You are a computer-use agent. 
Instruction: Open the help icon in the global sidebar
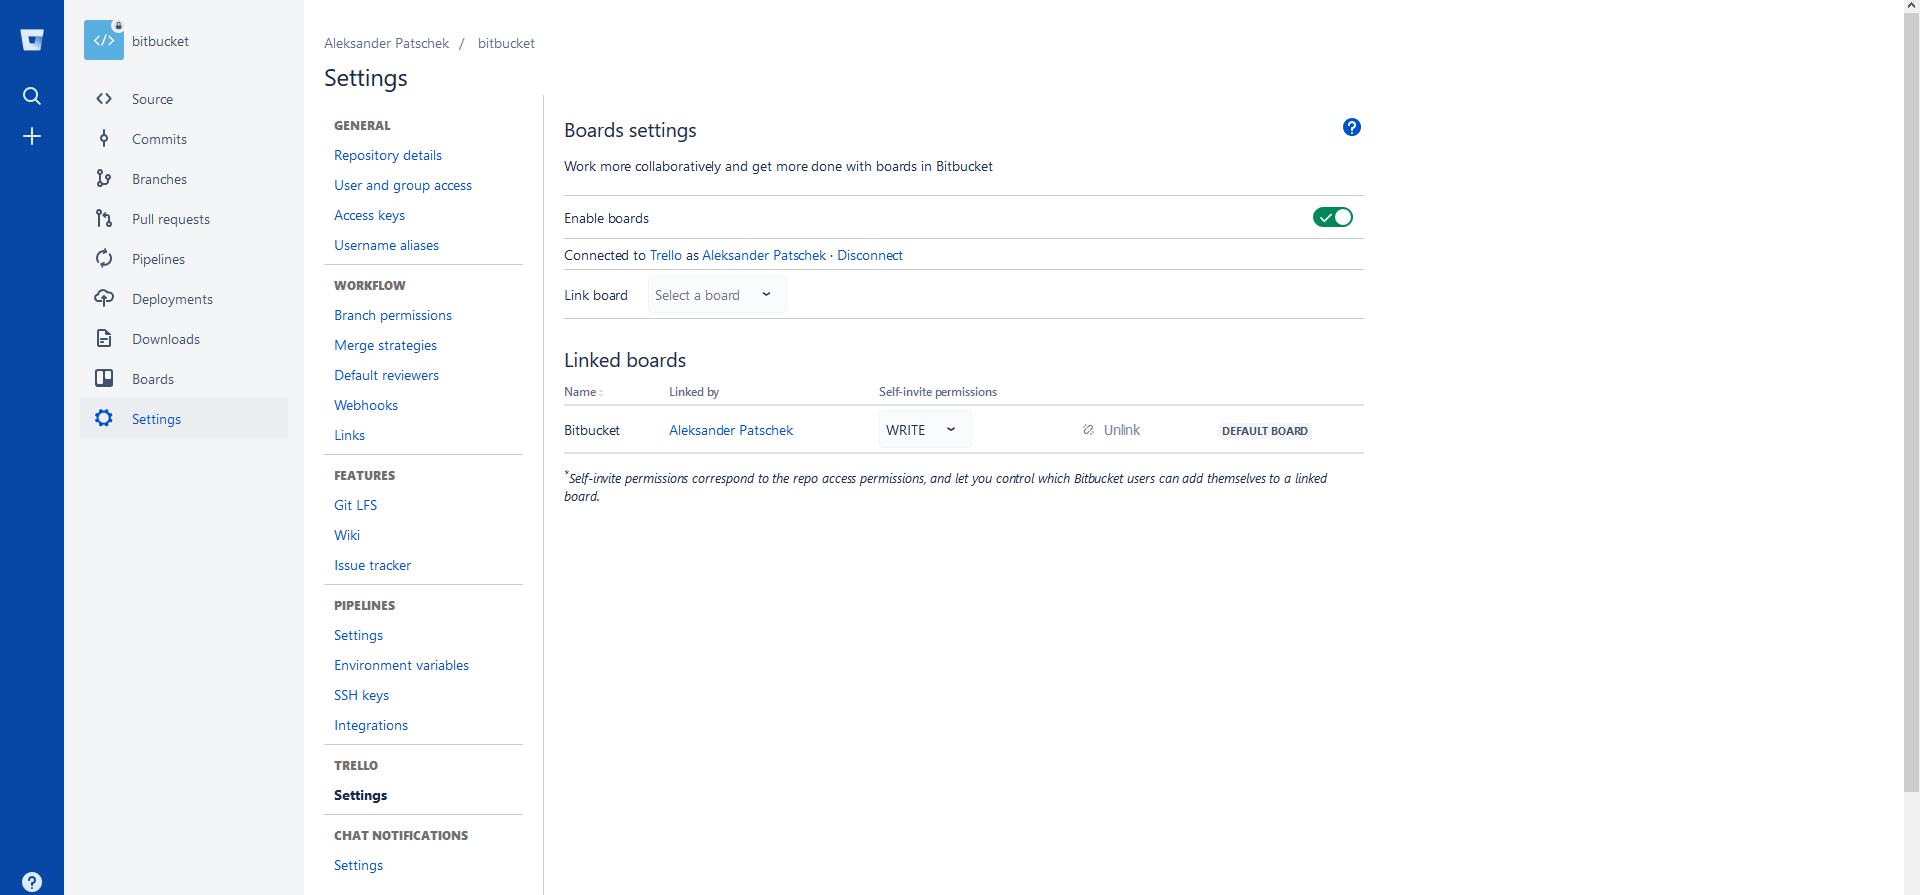pyautogui.click(x=32, y=882)
